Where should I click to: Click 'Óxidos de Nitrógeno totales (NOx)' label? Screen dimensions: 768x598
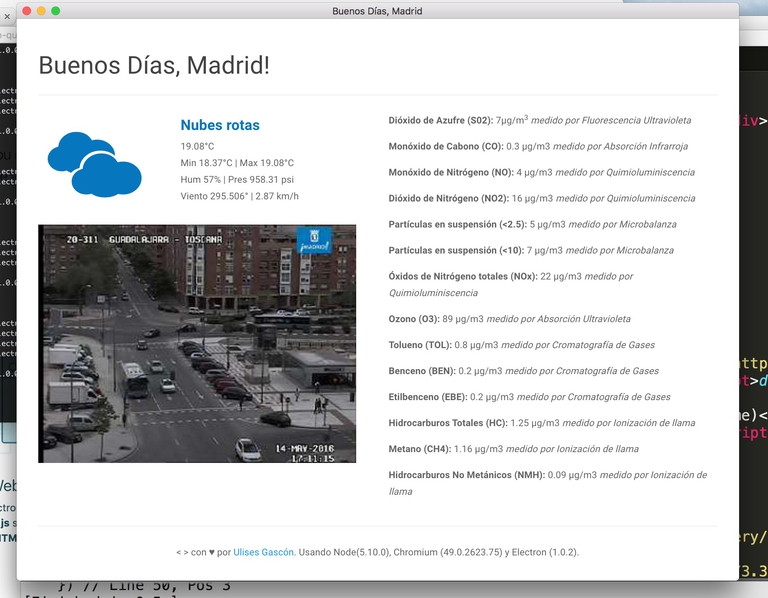pos(463,276)
